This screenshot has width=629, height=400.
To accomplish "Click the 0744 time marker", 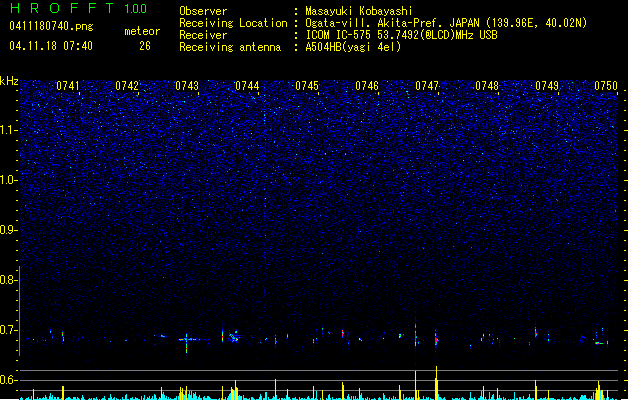I will pyautogui.click(x=247, y=86).
